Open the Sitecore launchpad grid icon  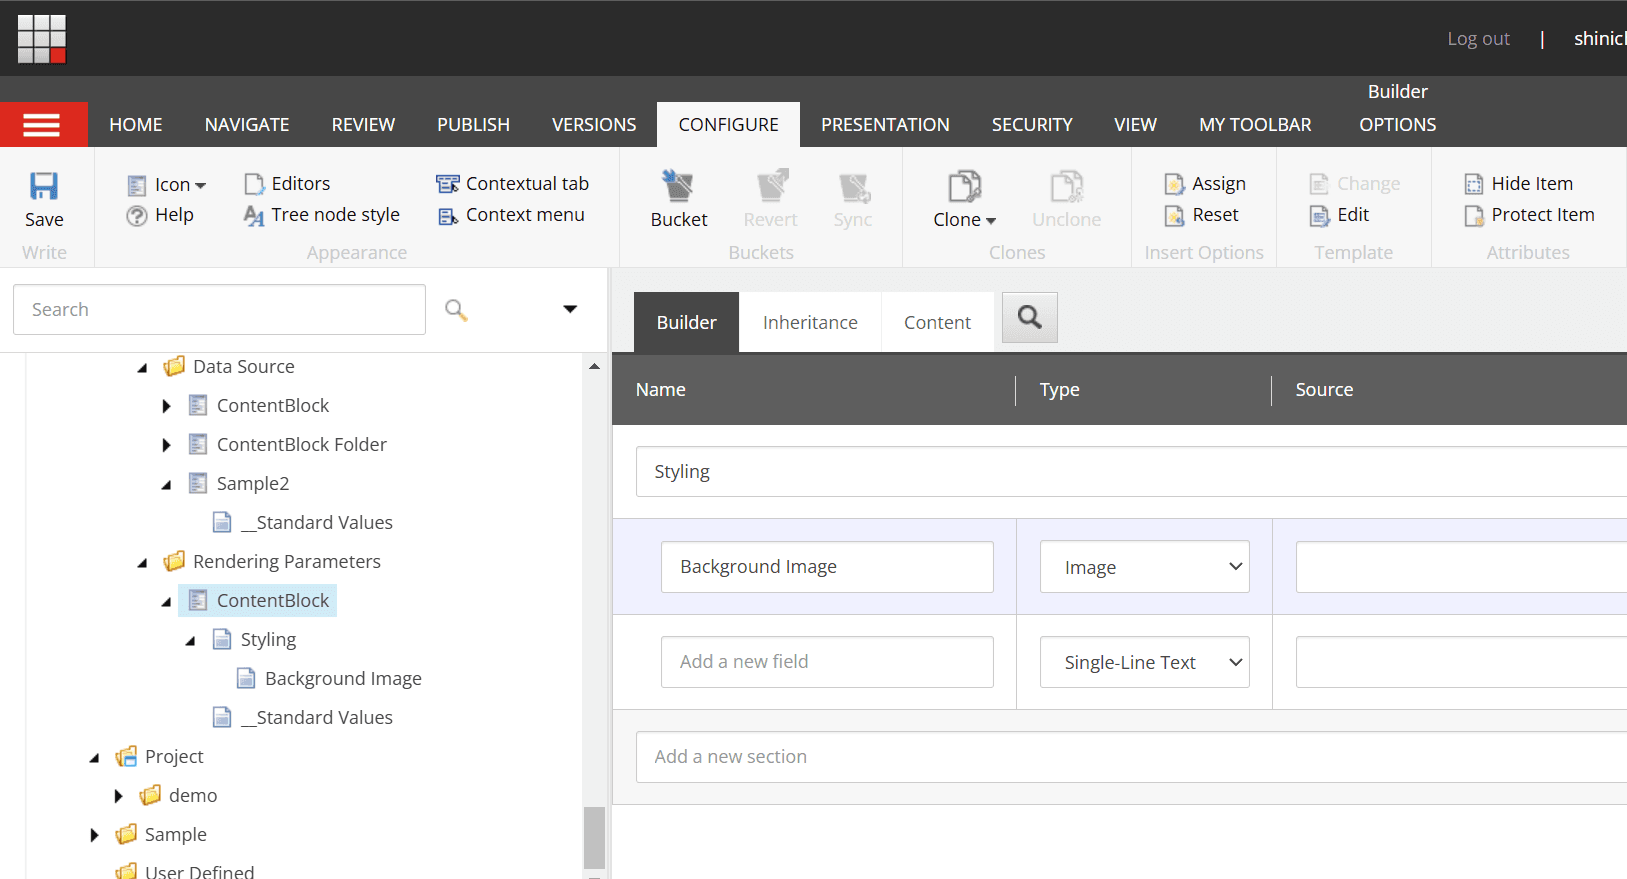click(42, 39)
